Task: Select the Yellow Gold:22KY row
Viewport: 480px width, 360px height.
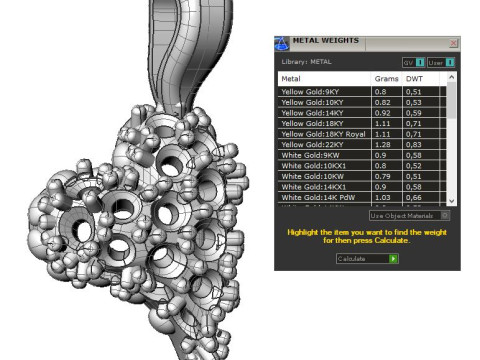Action: [x=362, y=145]
